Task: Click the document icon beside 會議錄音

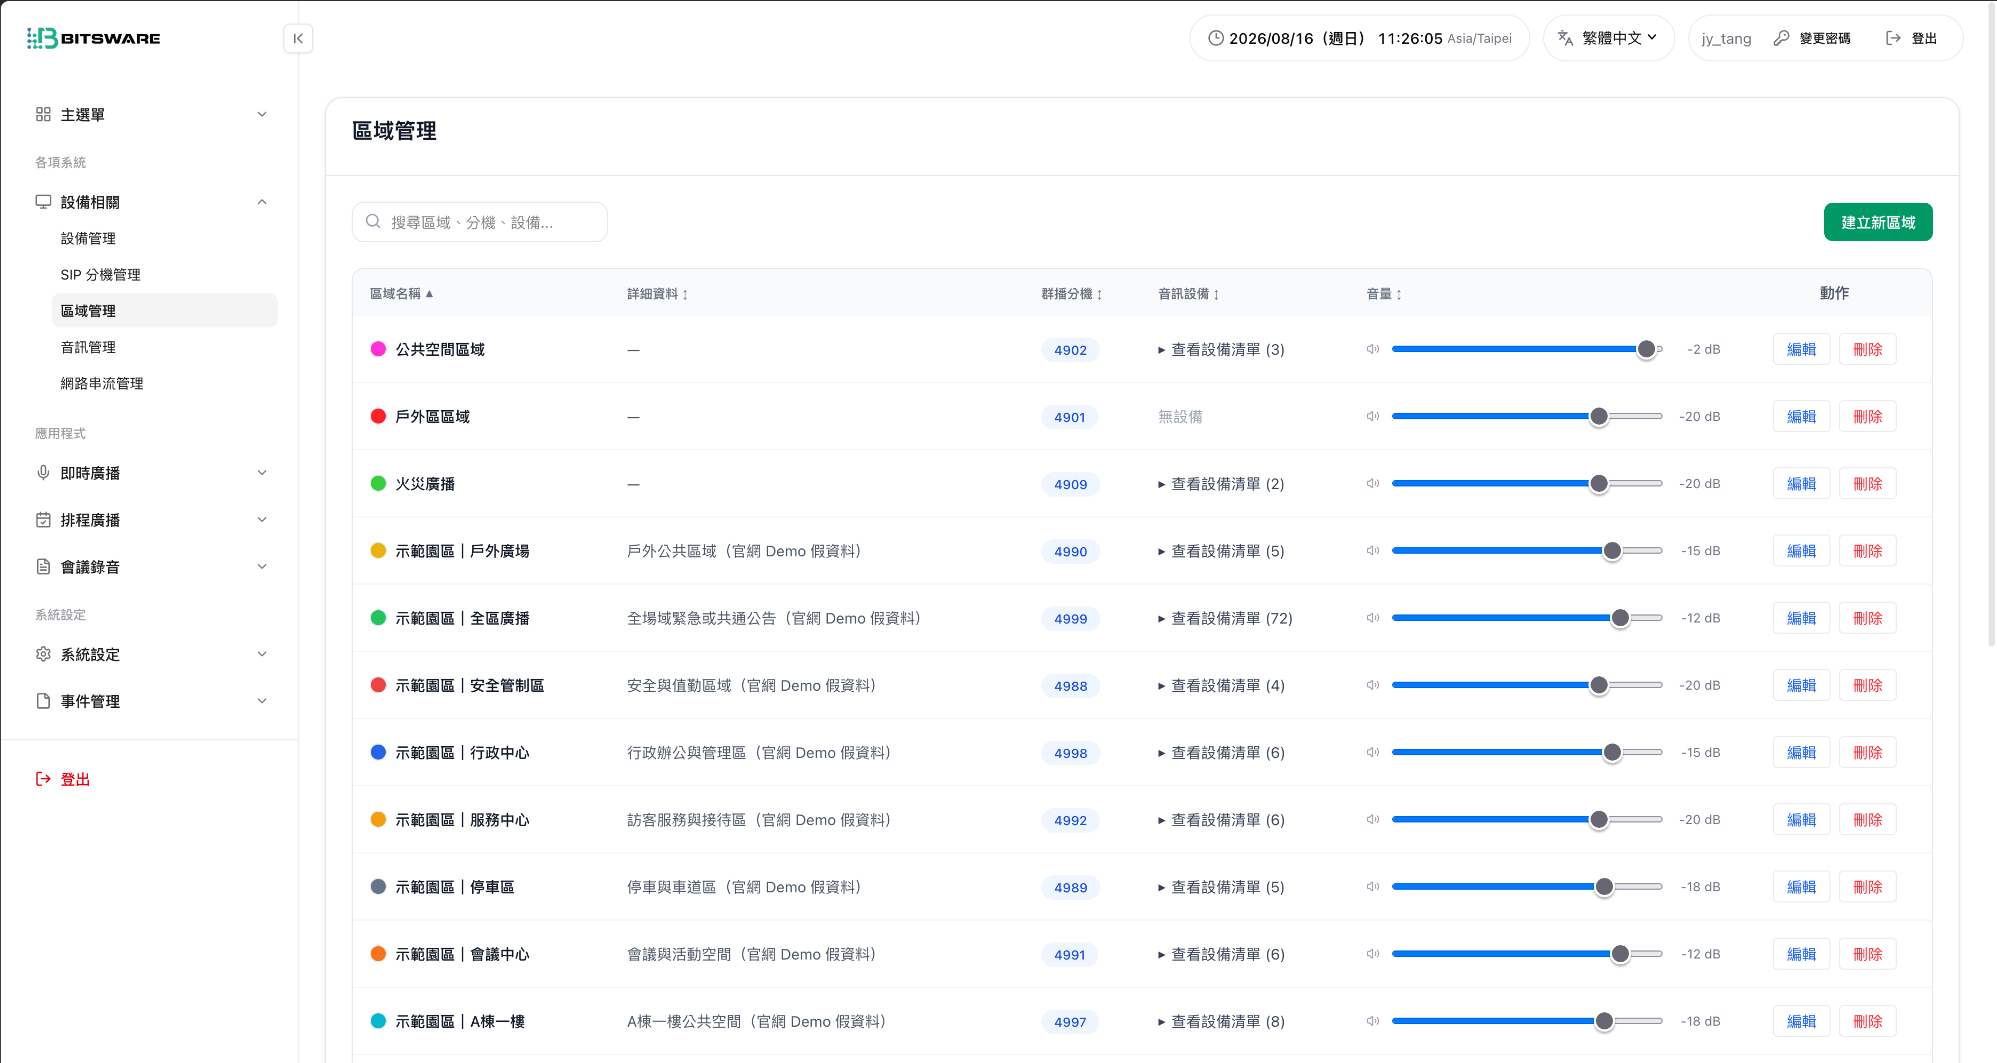Action: 43,566
